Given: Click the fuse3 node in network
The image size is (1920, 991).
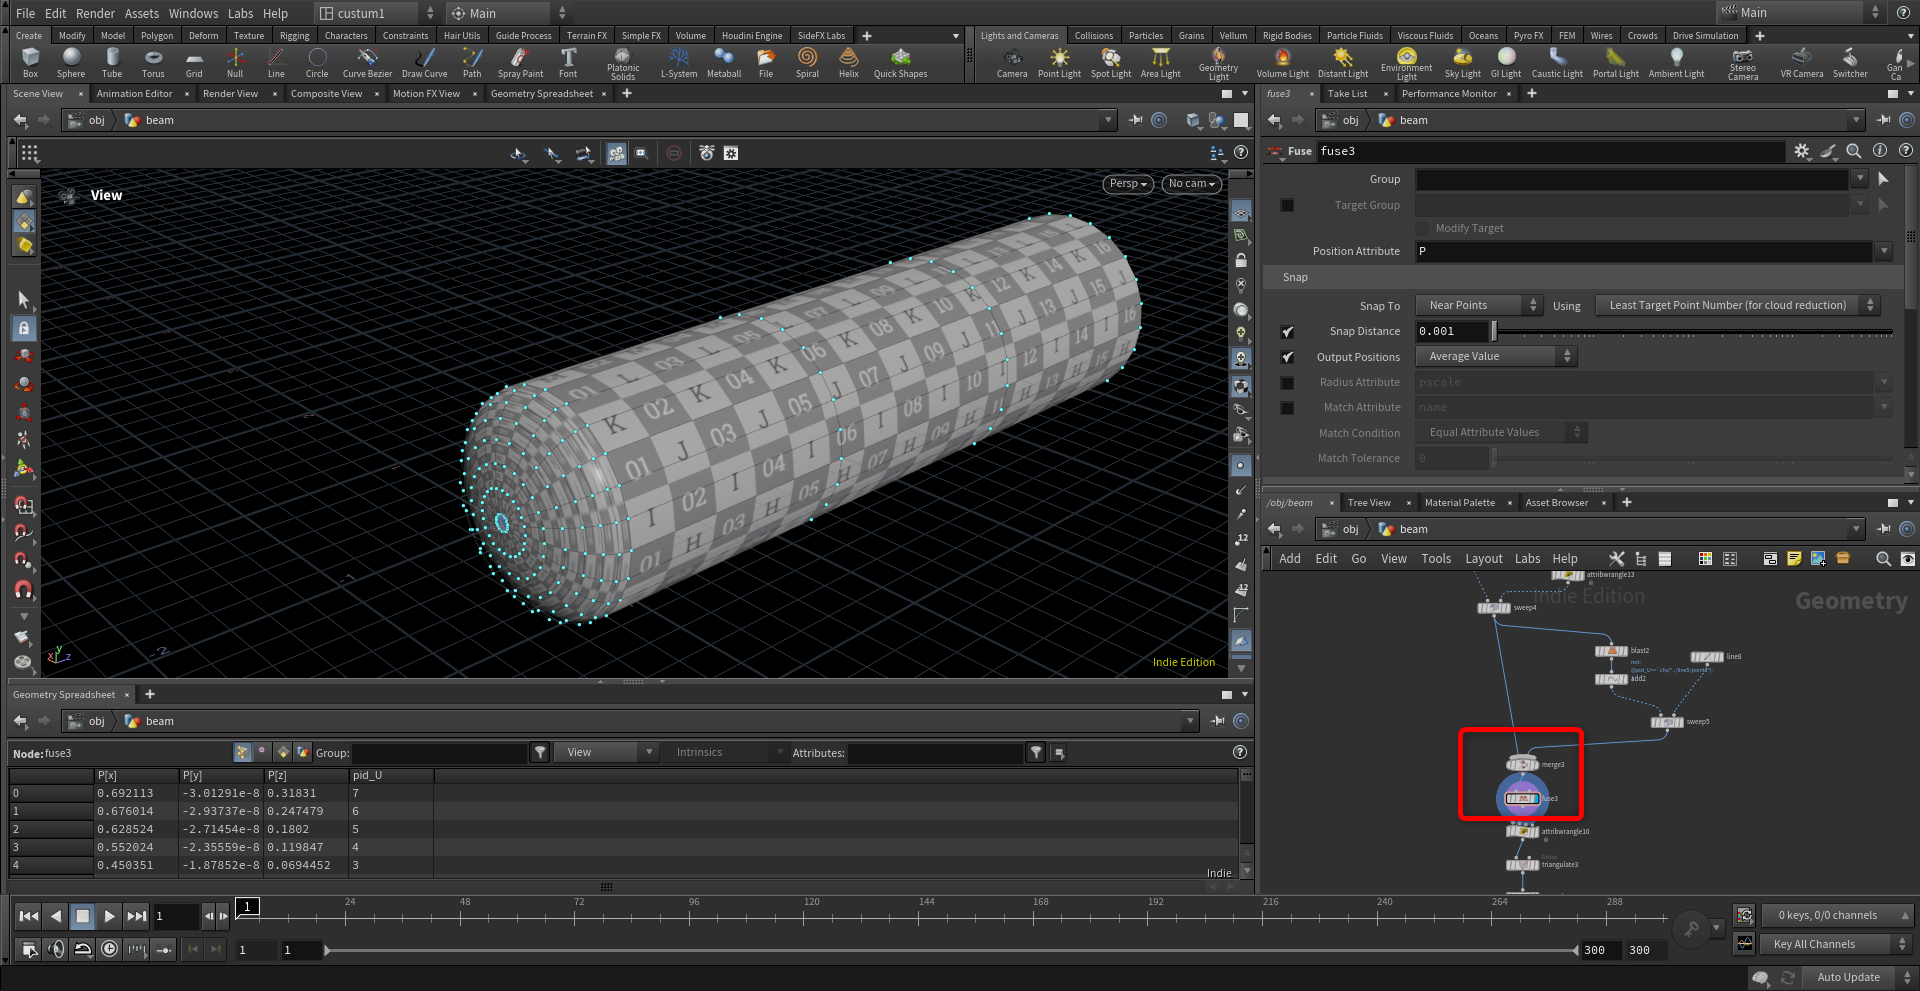Looking at the screenshot, I should (x=1522, y=798).
